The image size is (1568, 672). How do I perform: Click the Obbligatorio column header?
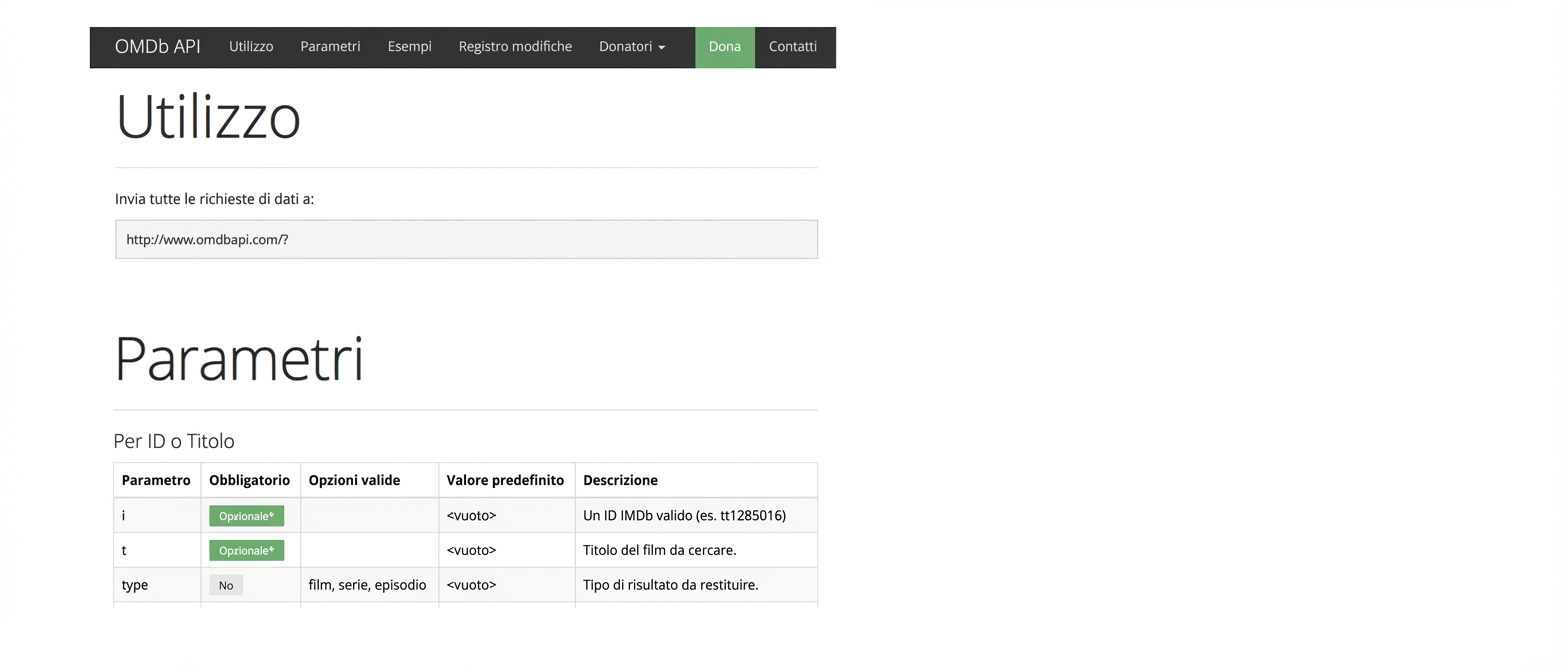click(x=250, y=480)
